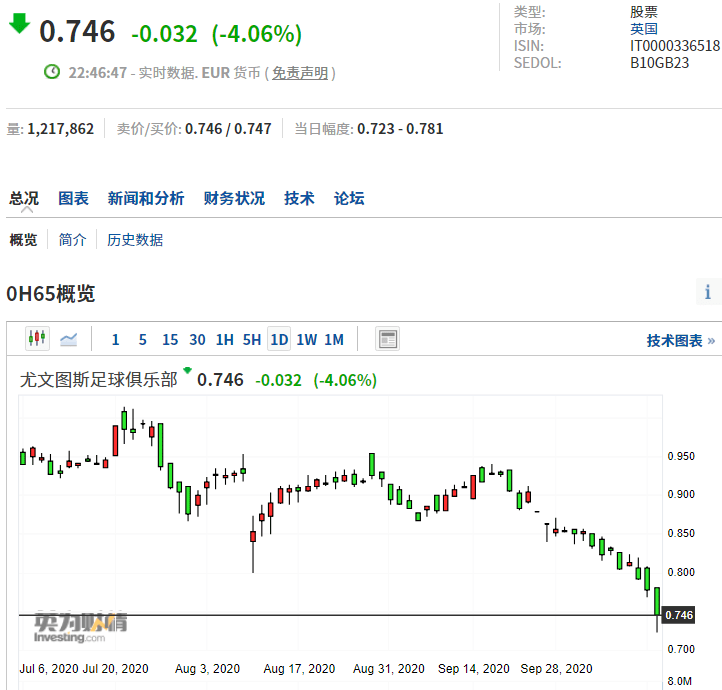Viewport: 722px width, 690px height.
Task: Open the 总况 tab
Action: pyautogui.click(x=24, y=198)
